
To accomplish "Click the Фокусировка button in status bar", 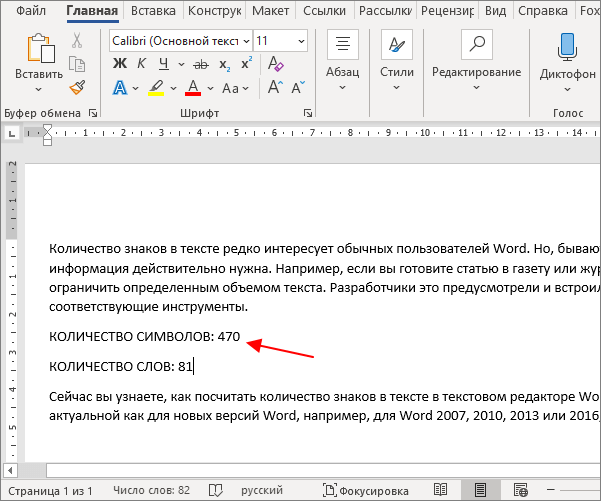I will pyautogui.click(x=366, y=490).
